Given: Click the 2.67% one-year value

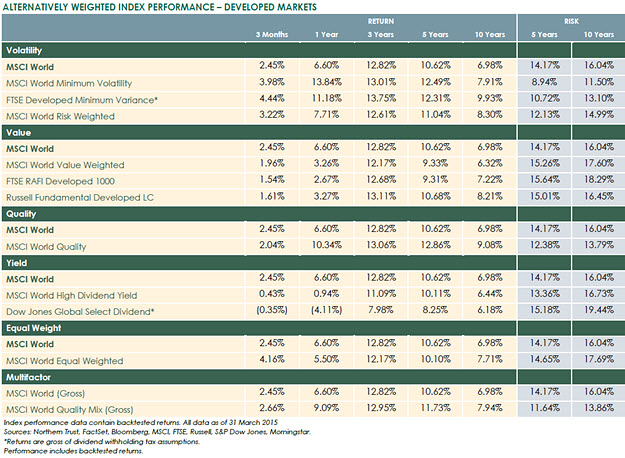Looking at the screenshot, I should click(x=326, y=180).
